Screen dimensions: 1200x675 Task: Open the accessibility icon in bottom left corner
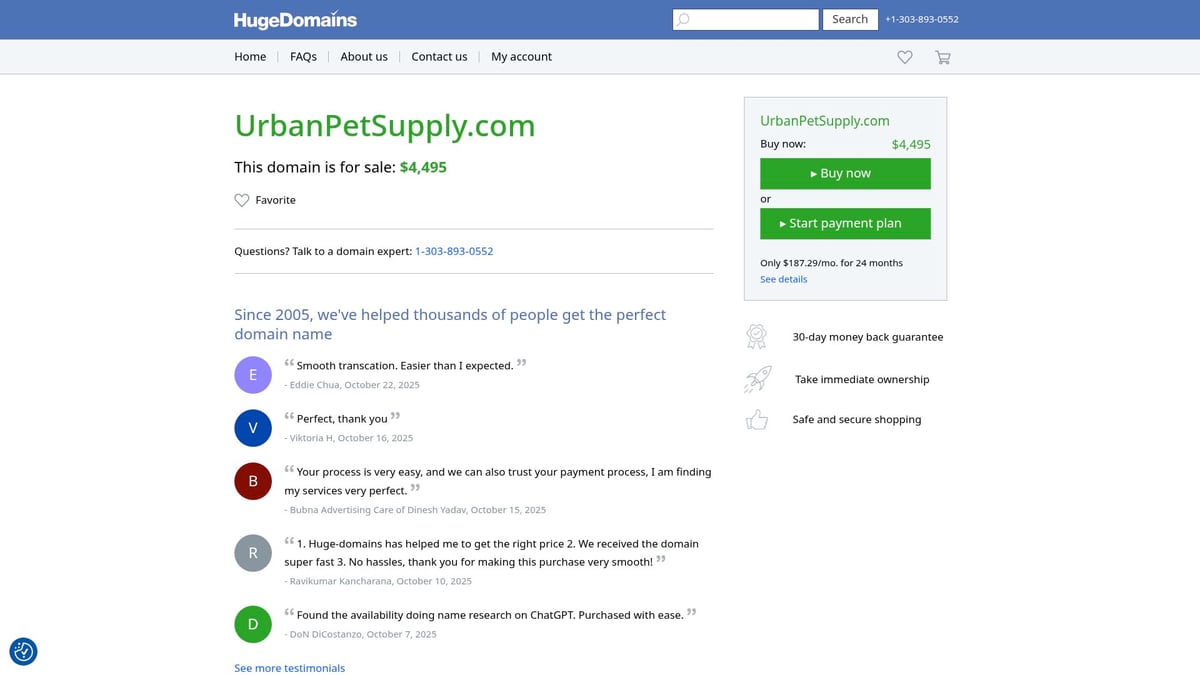tap(23, 651)
